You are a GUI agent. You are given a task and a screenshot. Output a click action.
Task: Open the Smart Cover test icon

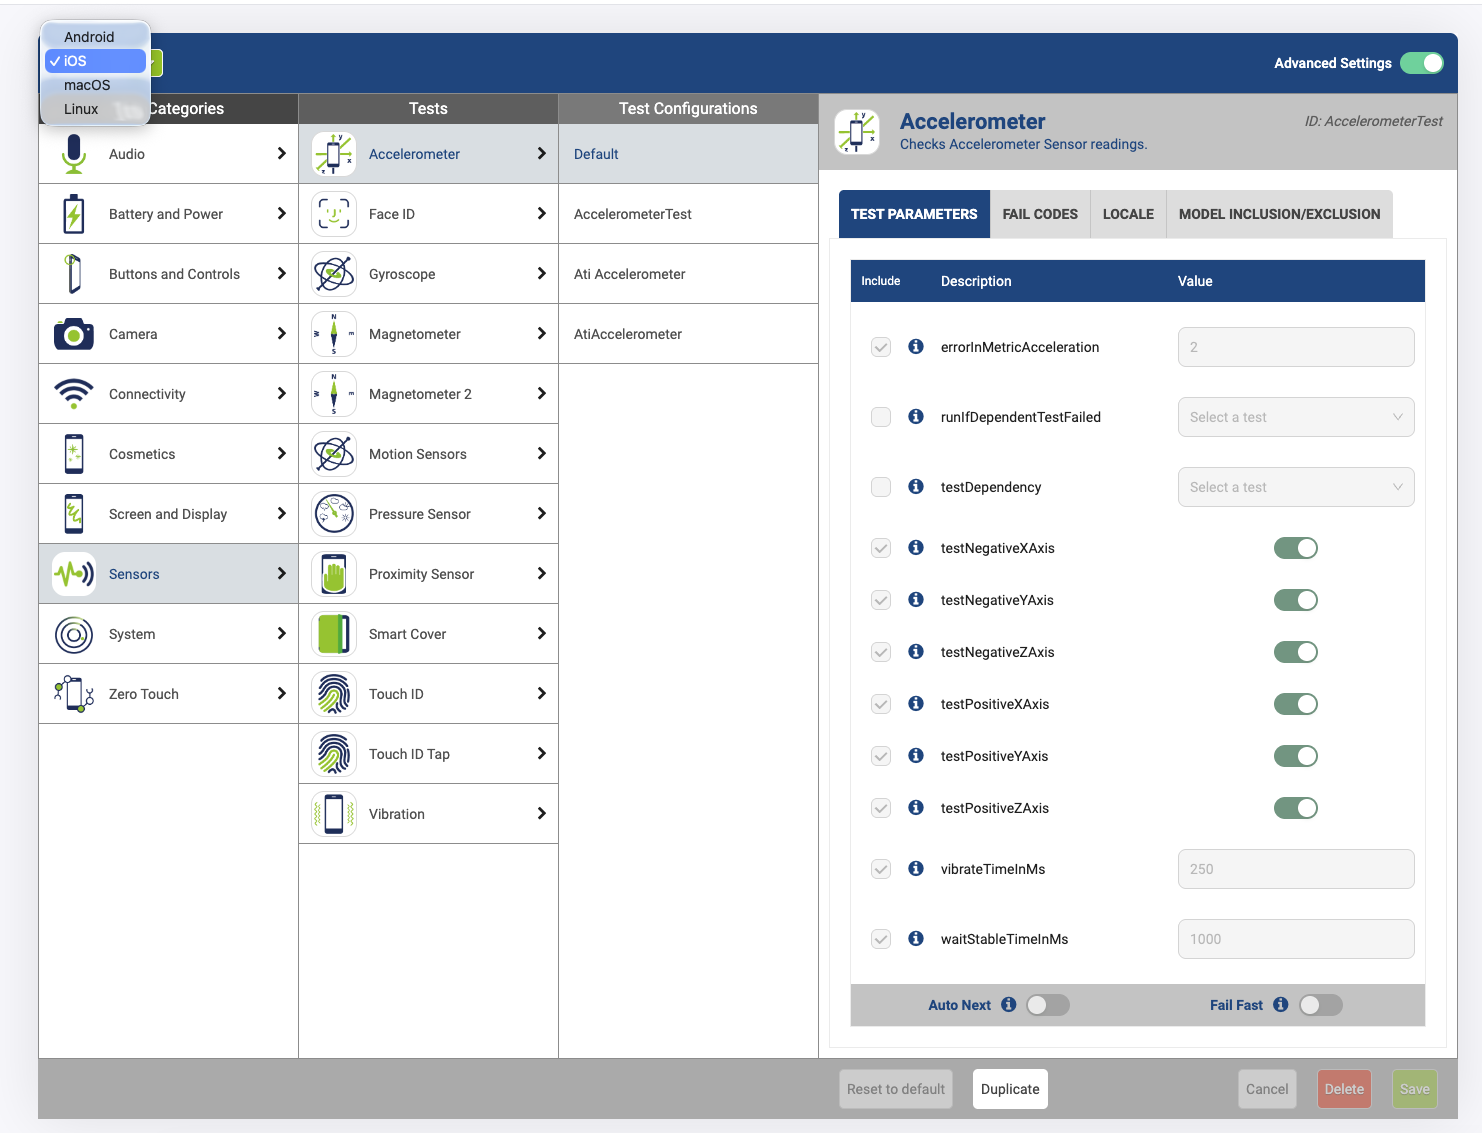[334, 634]
